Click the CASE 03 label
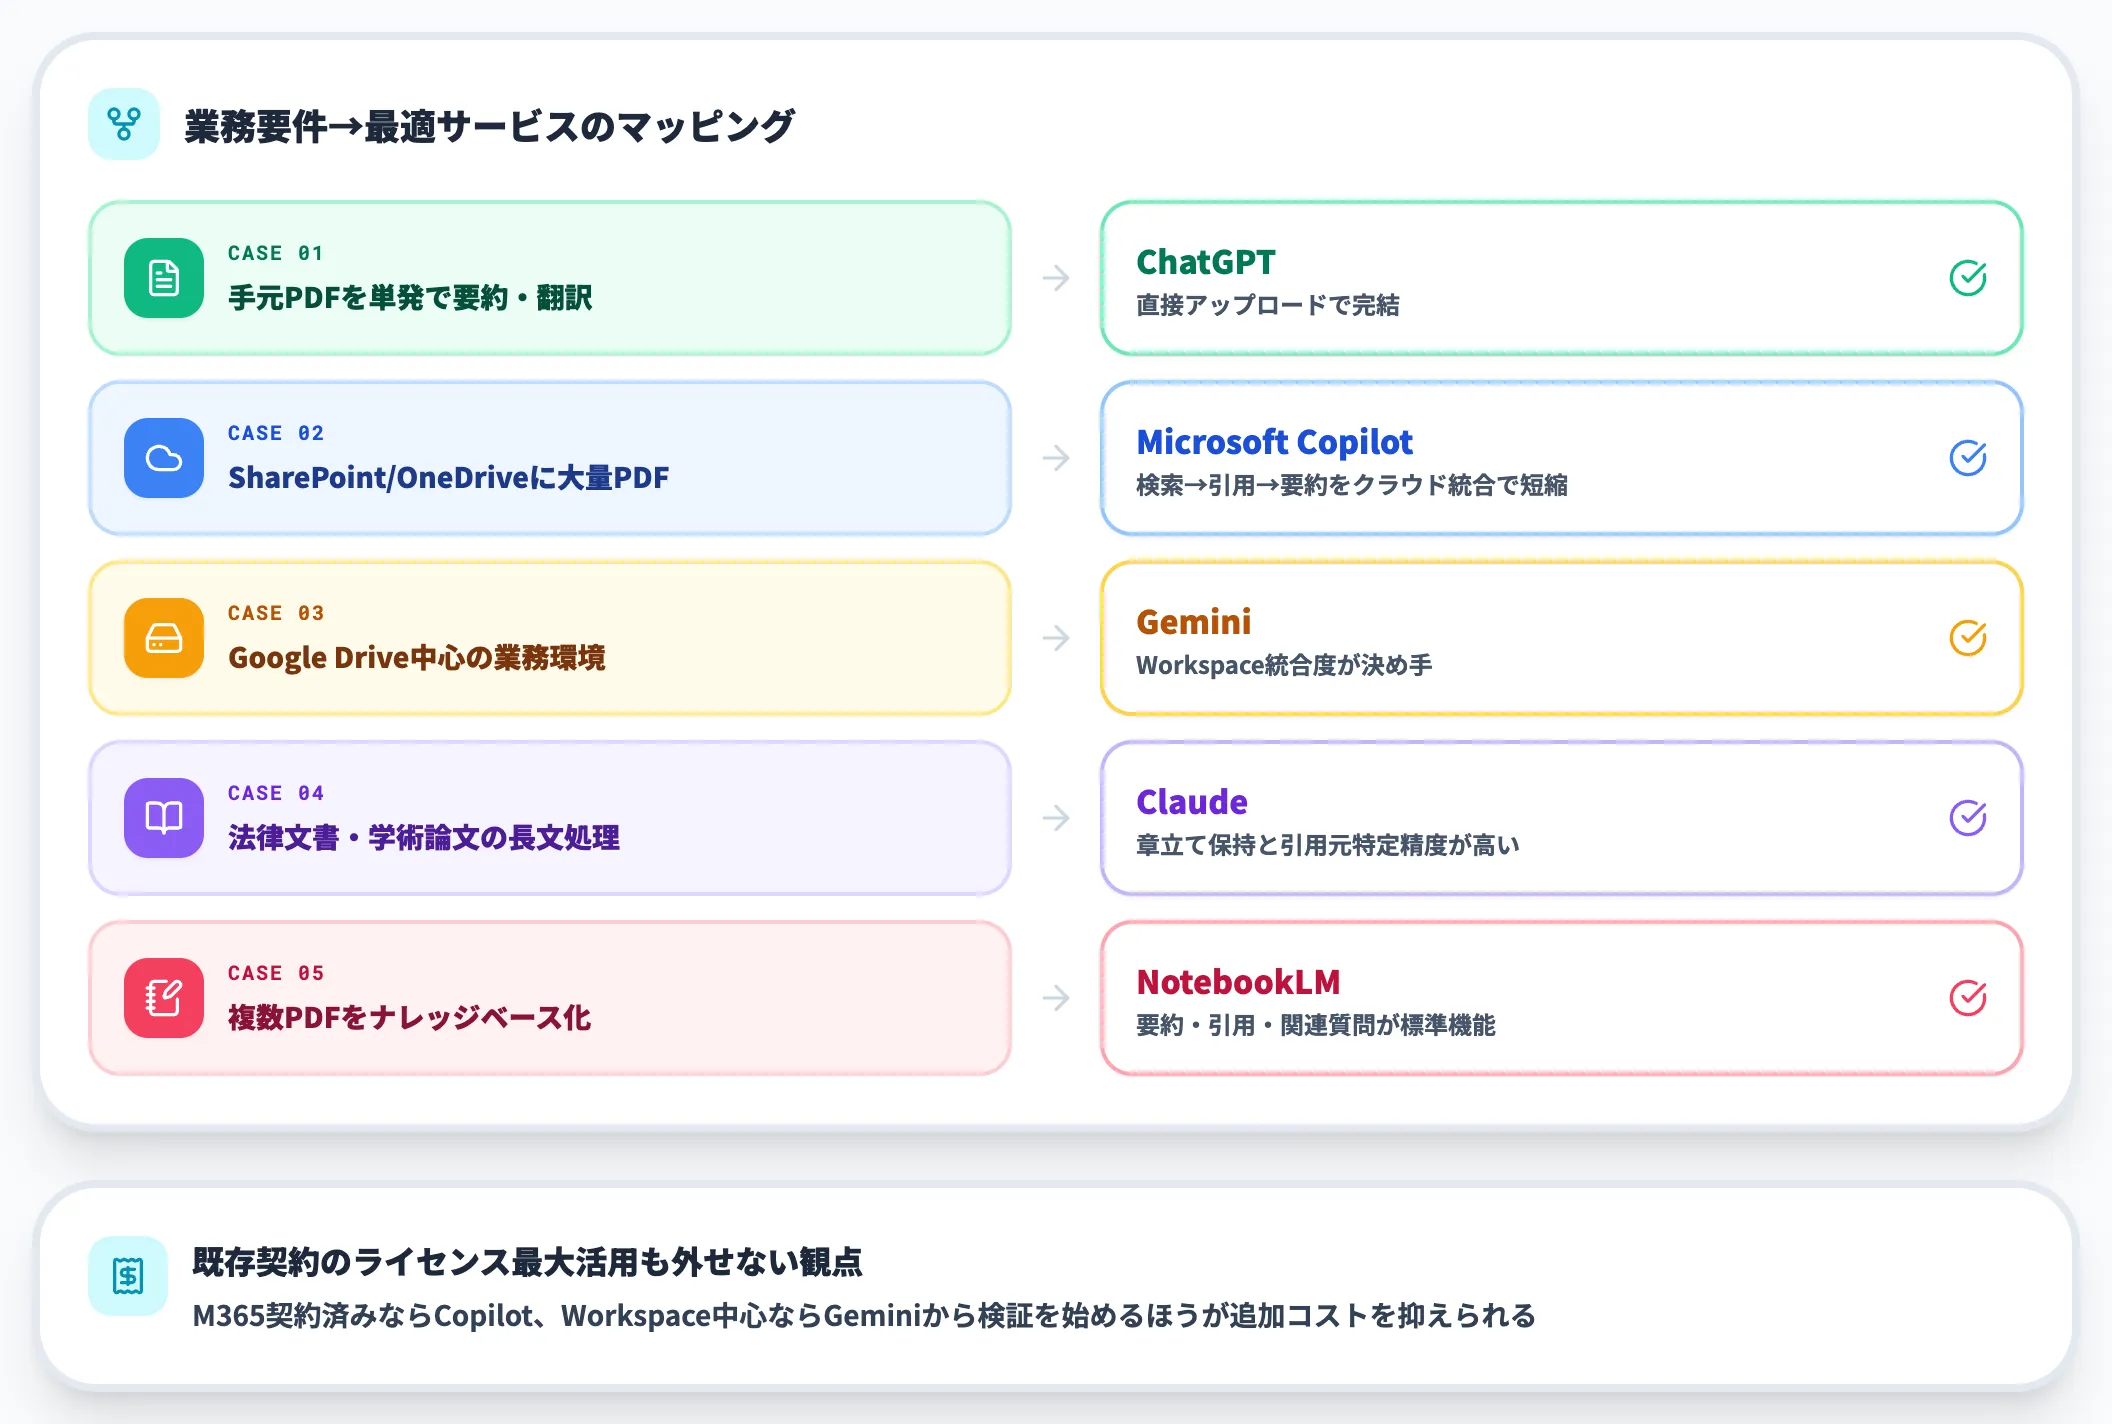The image size is (2112, 1424). click(276, 613)
